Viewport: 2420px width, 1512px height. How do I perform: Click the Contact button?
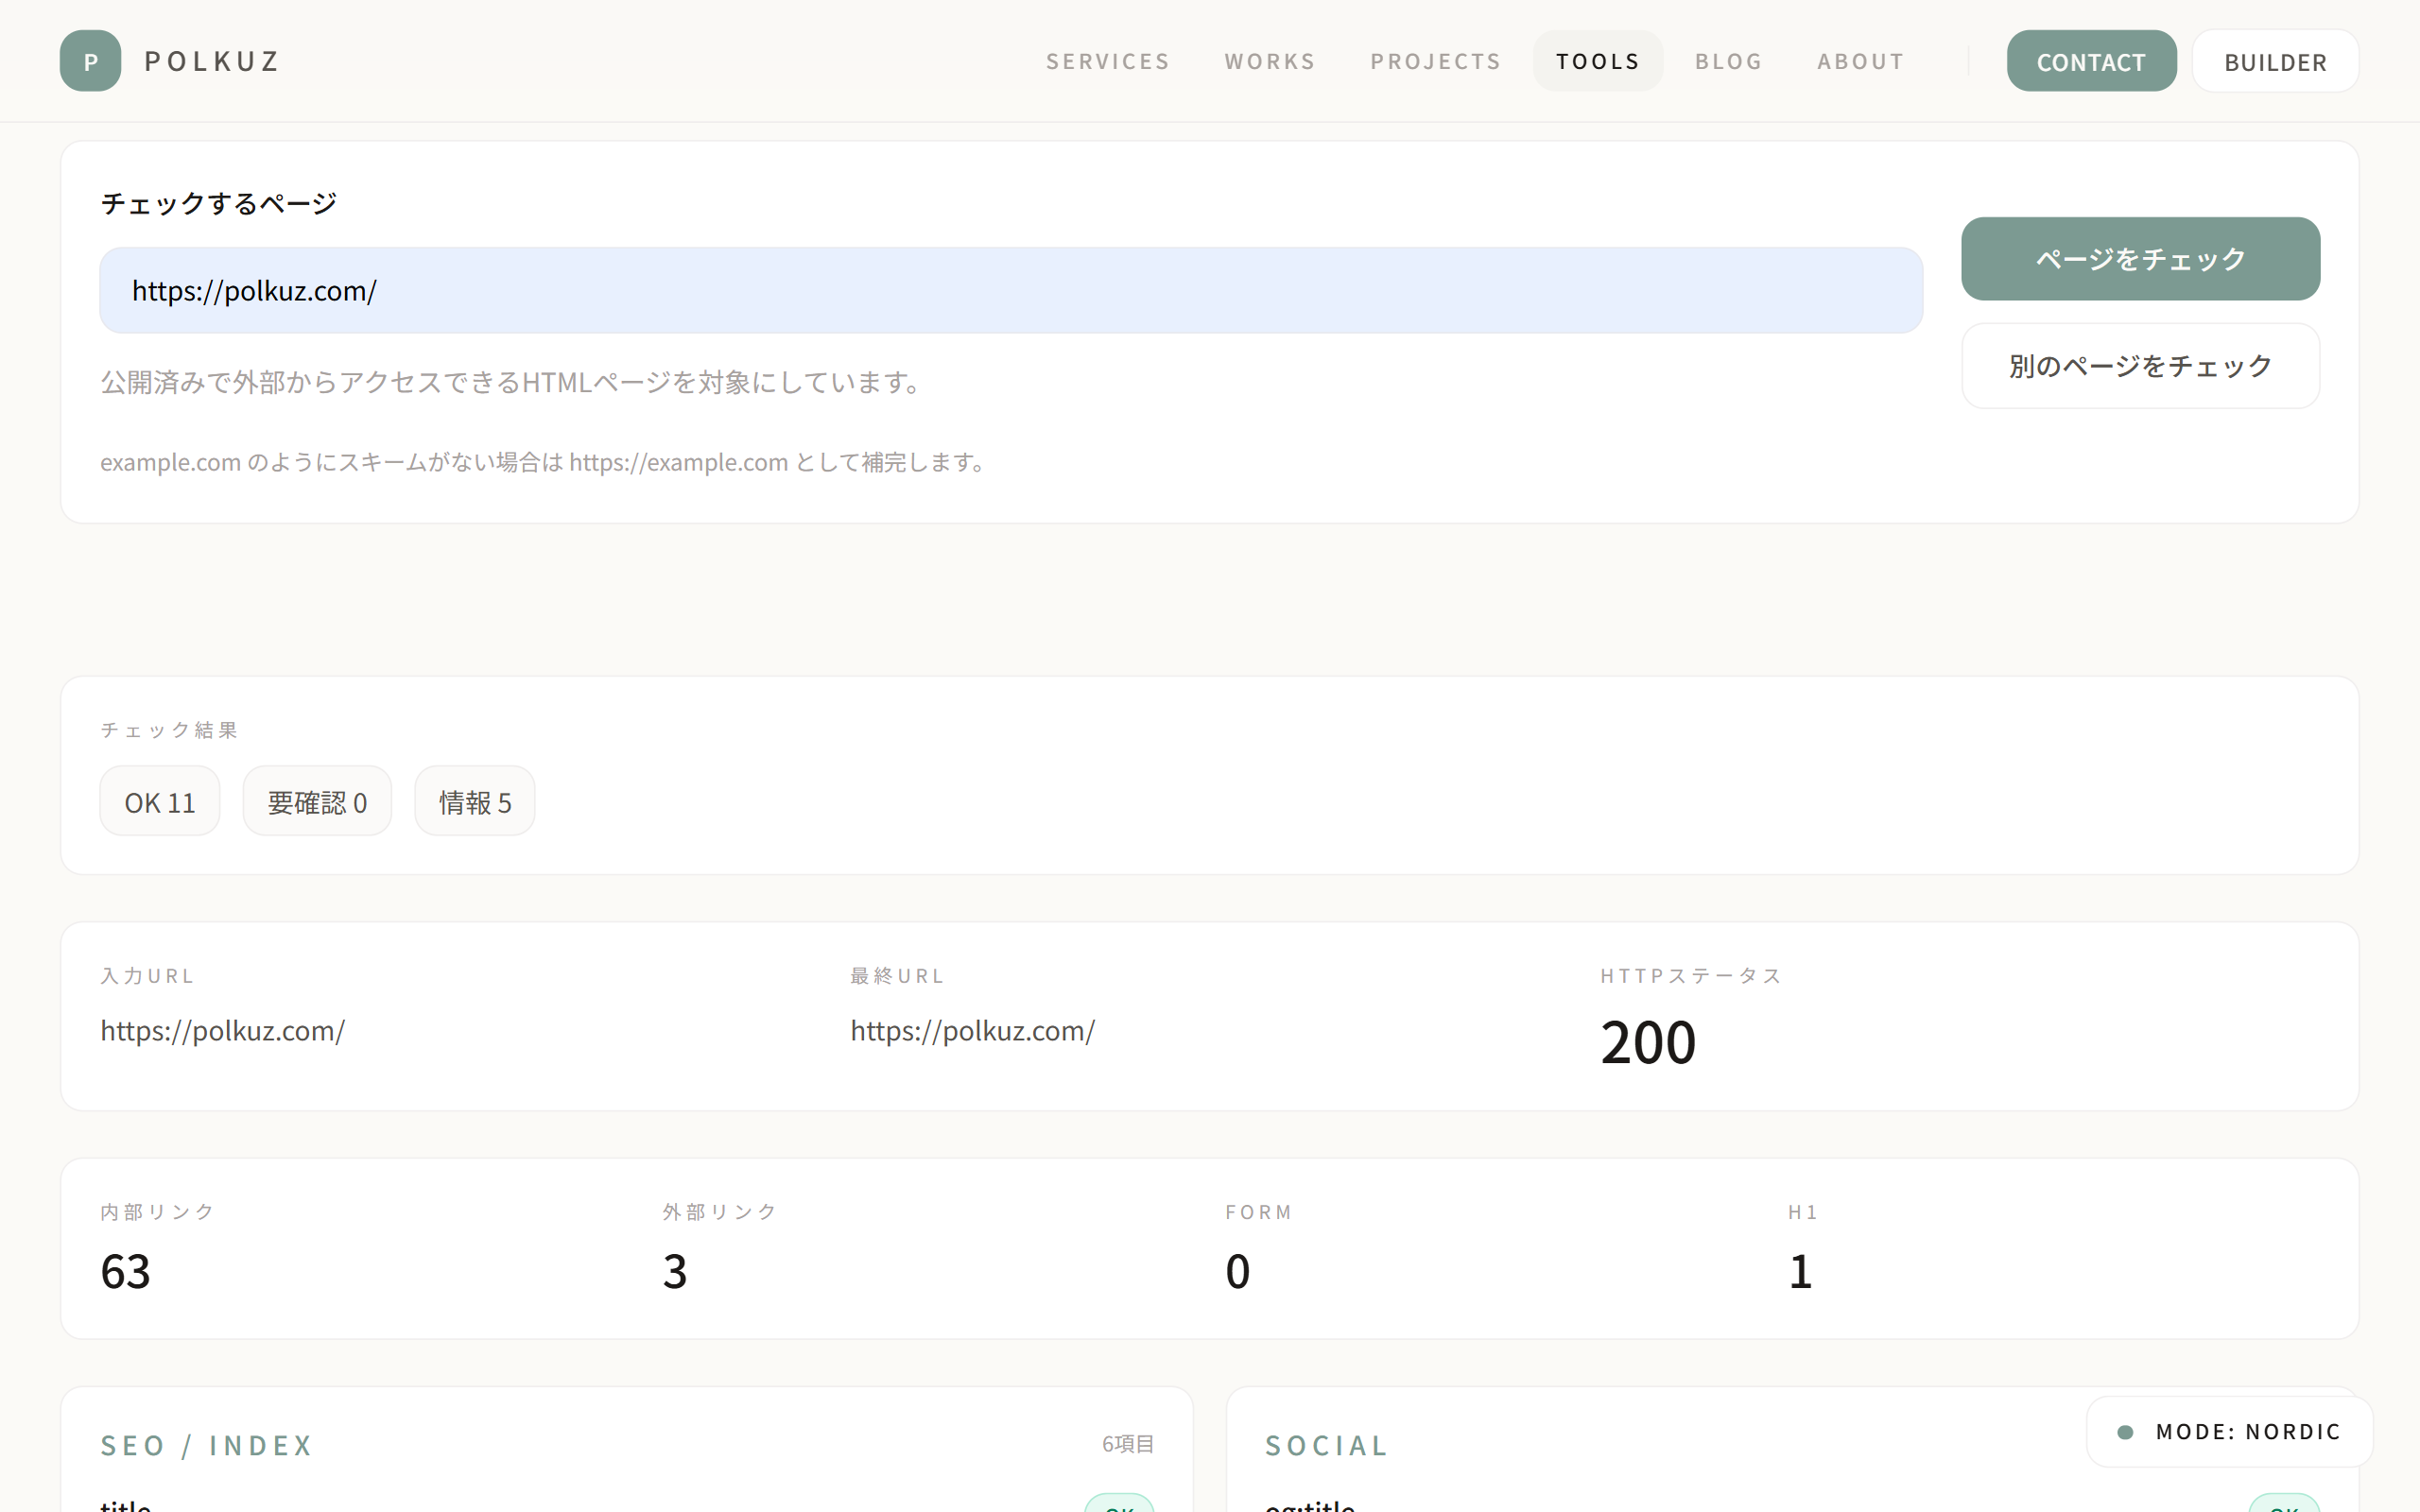2091,61
